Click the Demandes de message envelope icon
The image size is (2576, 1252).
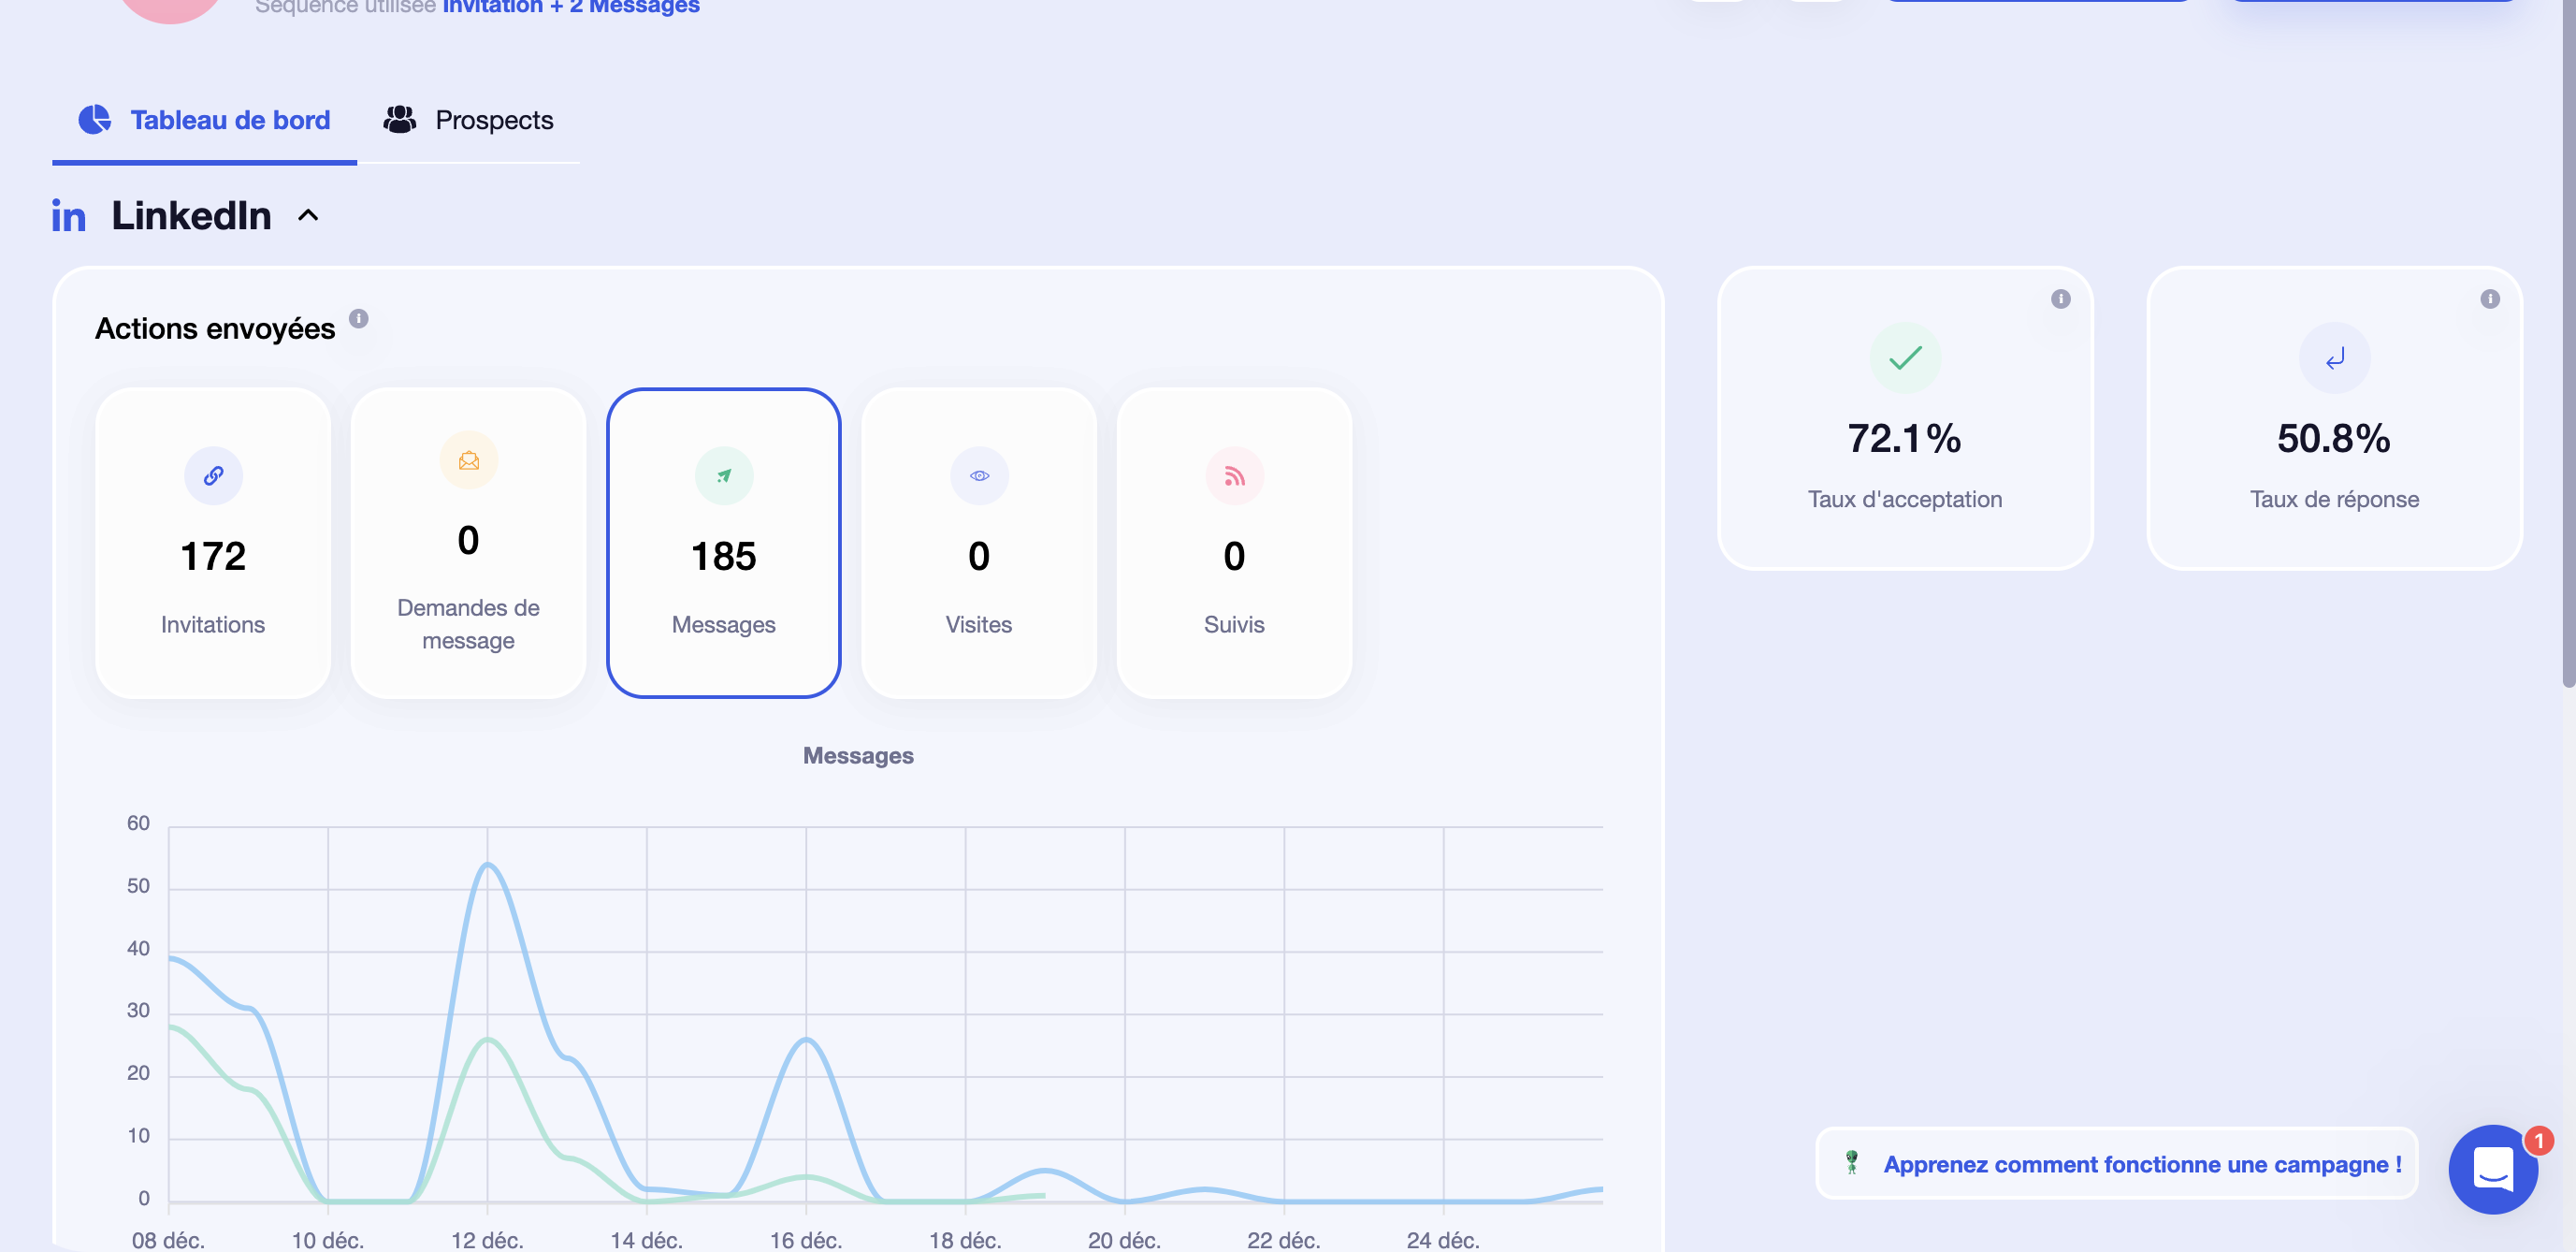pos(468,460)
